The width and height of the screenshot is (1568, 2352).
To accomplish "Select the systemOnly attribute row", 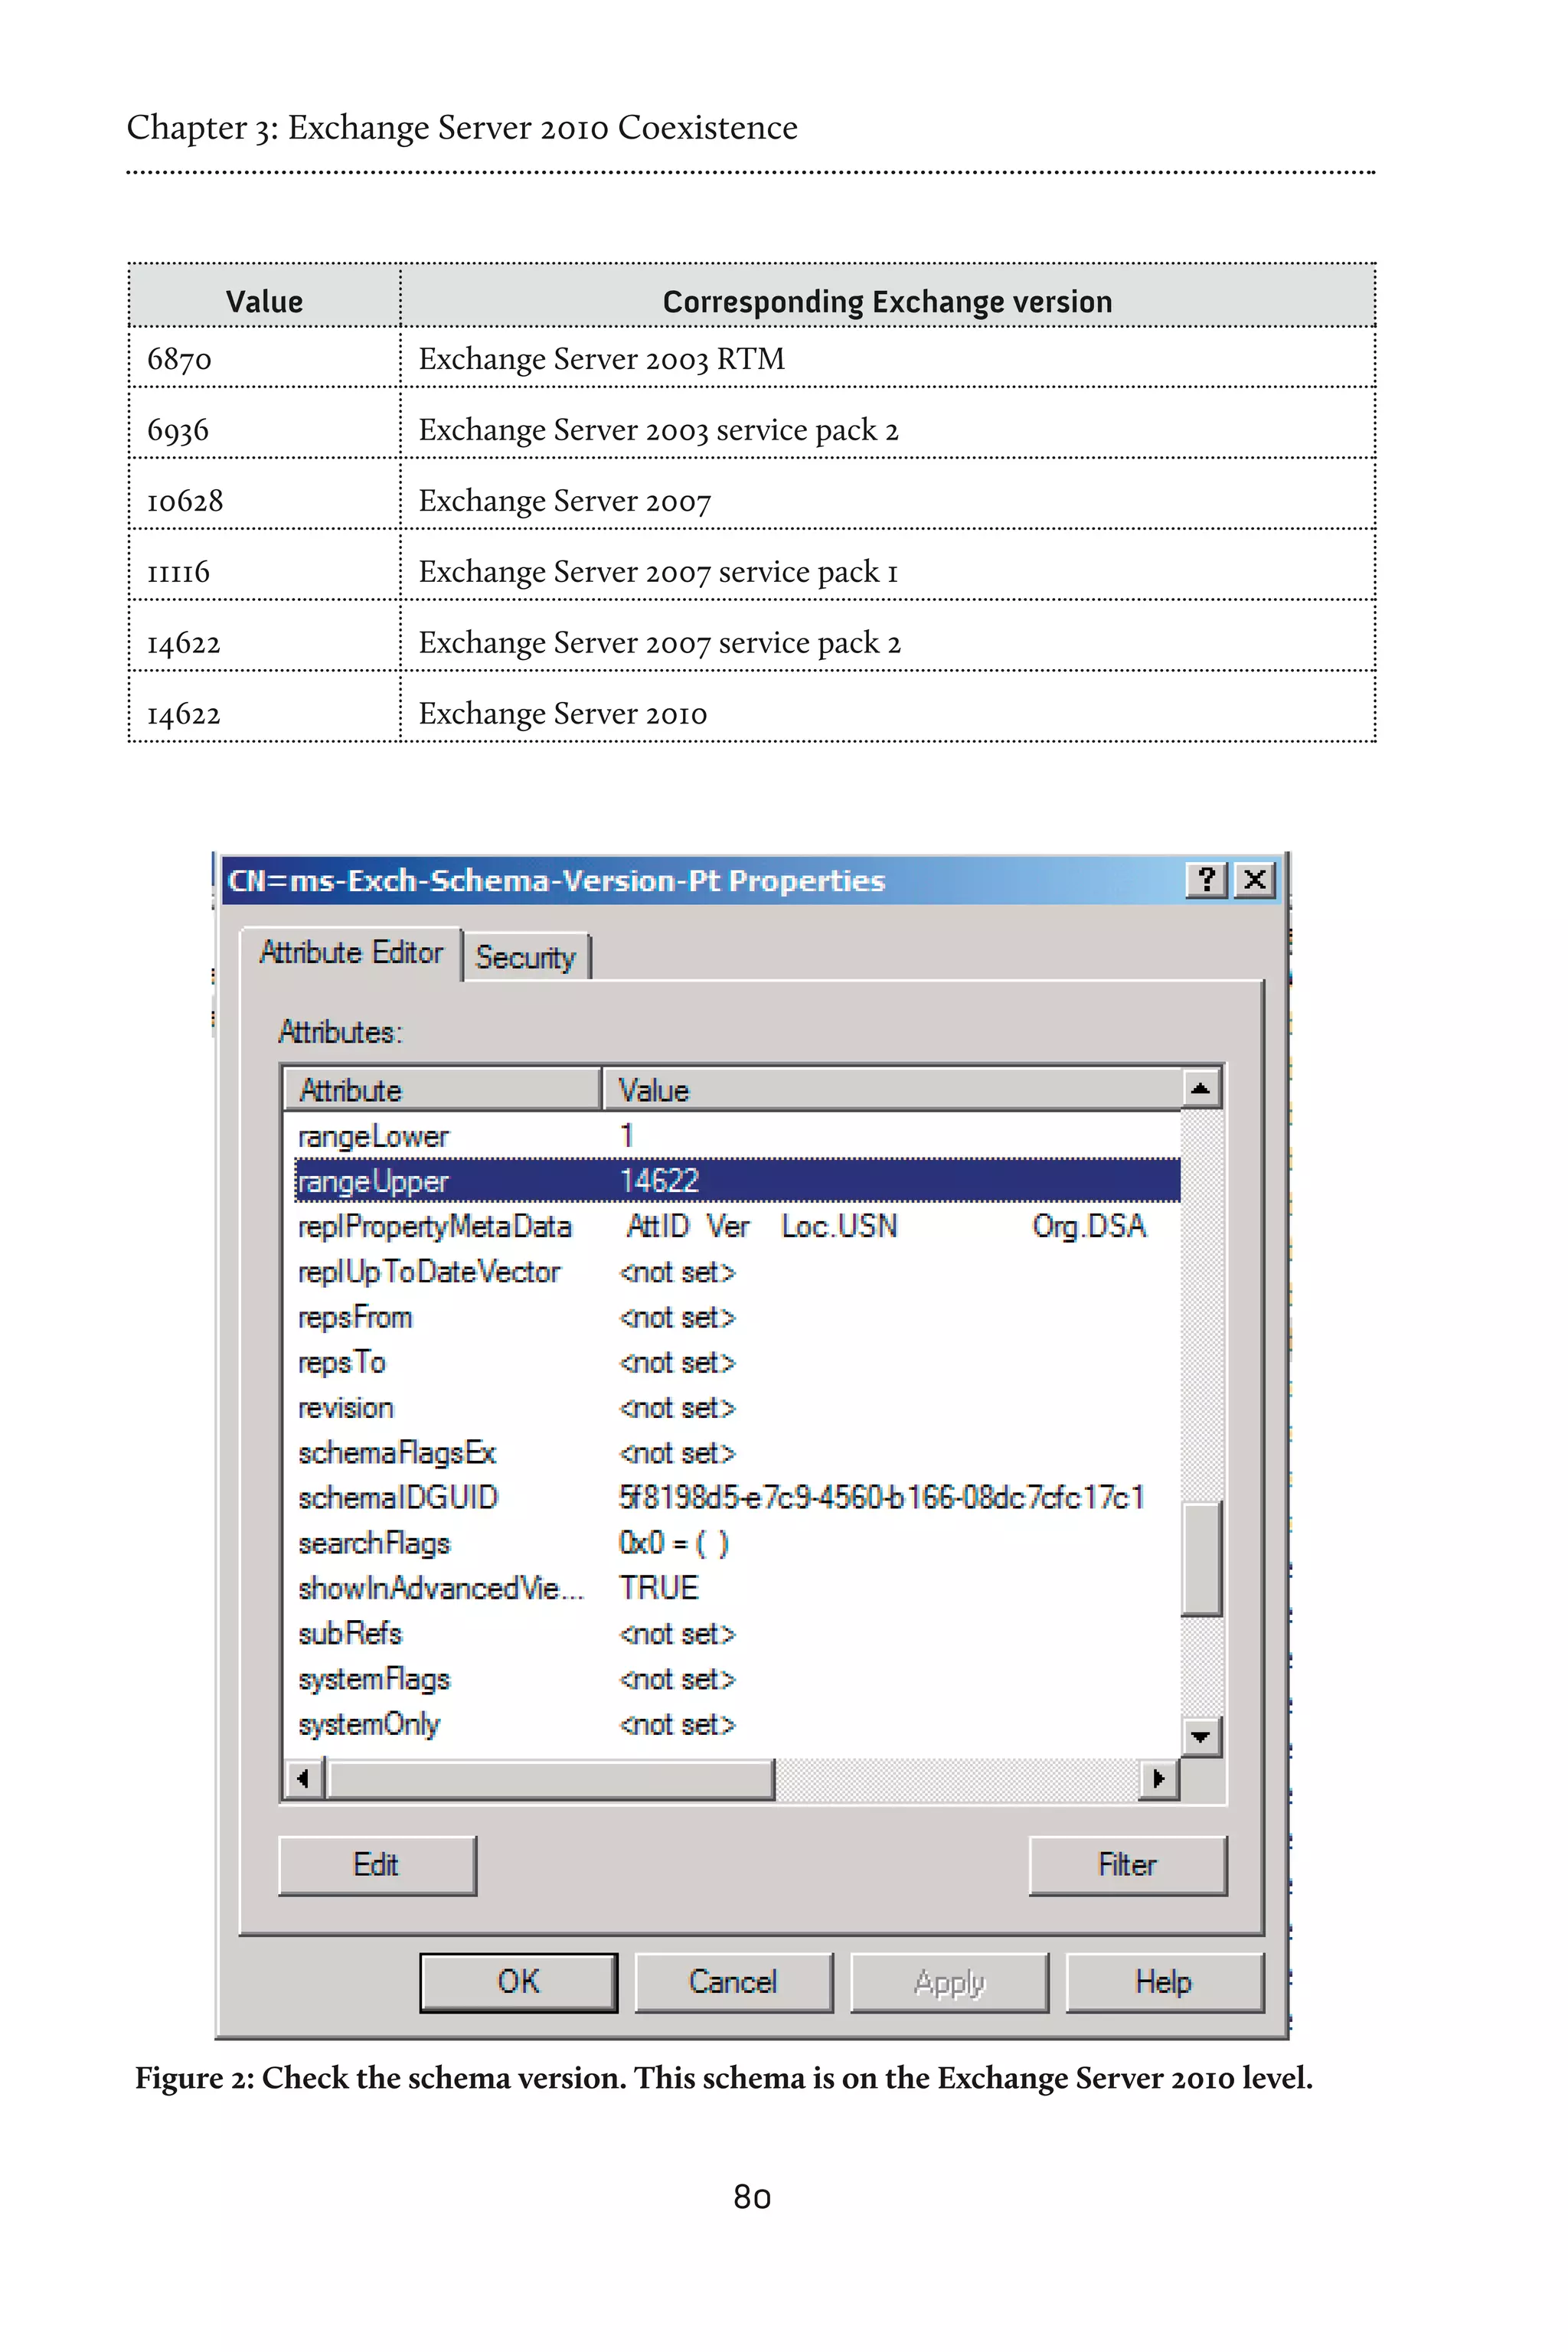I will point(737,1724).
